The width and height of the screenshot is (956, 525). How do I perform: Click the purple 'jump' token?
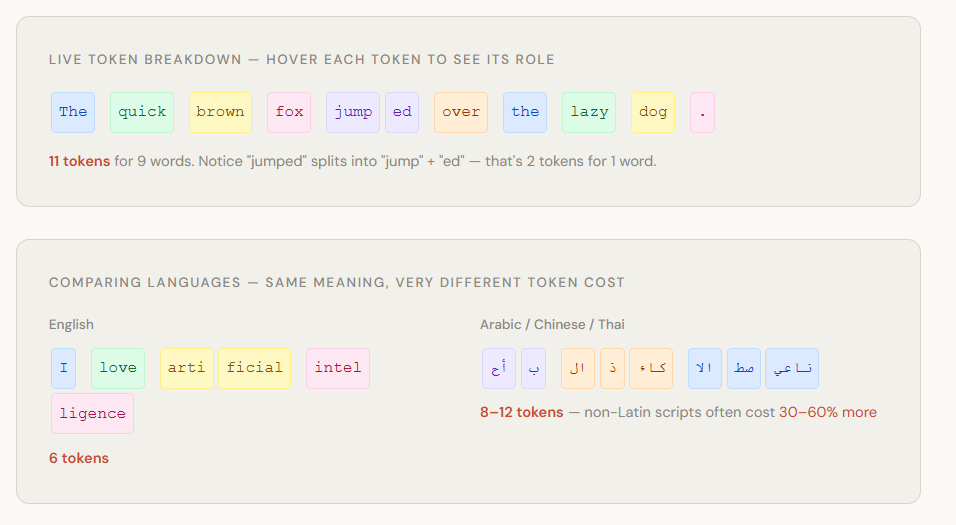click(353, 112)
